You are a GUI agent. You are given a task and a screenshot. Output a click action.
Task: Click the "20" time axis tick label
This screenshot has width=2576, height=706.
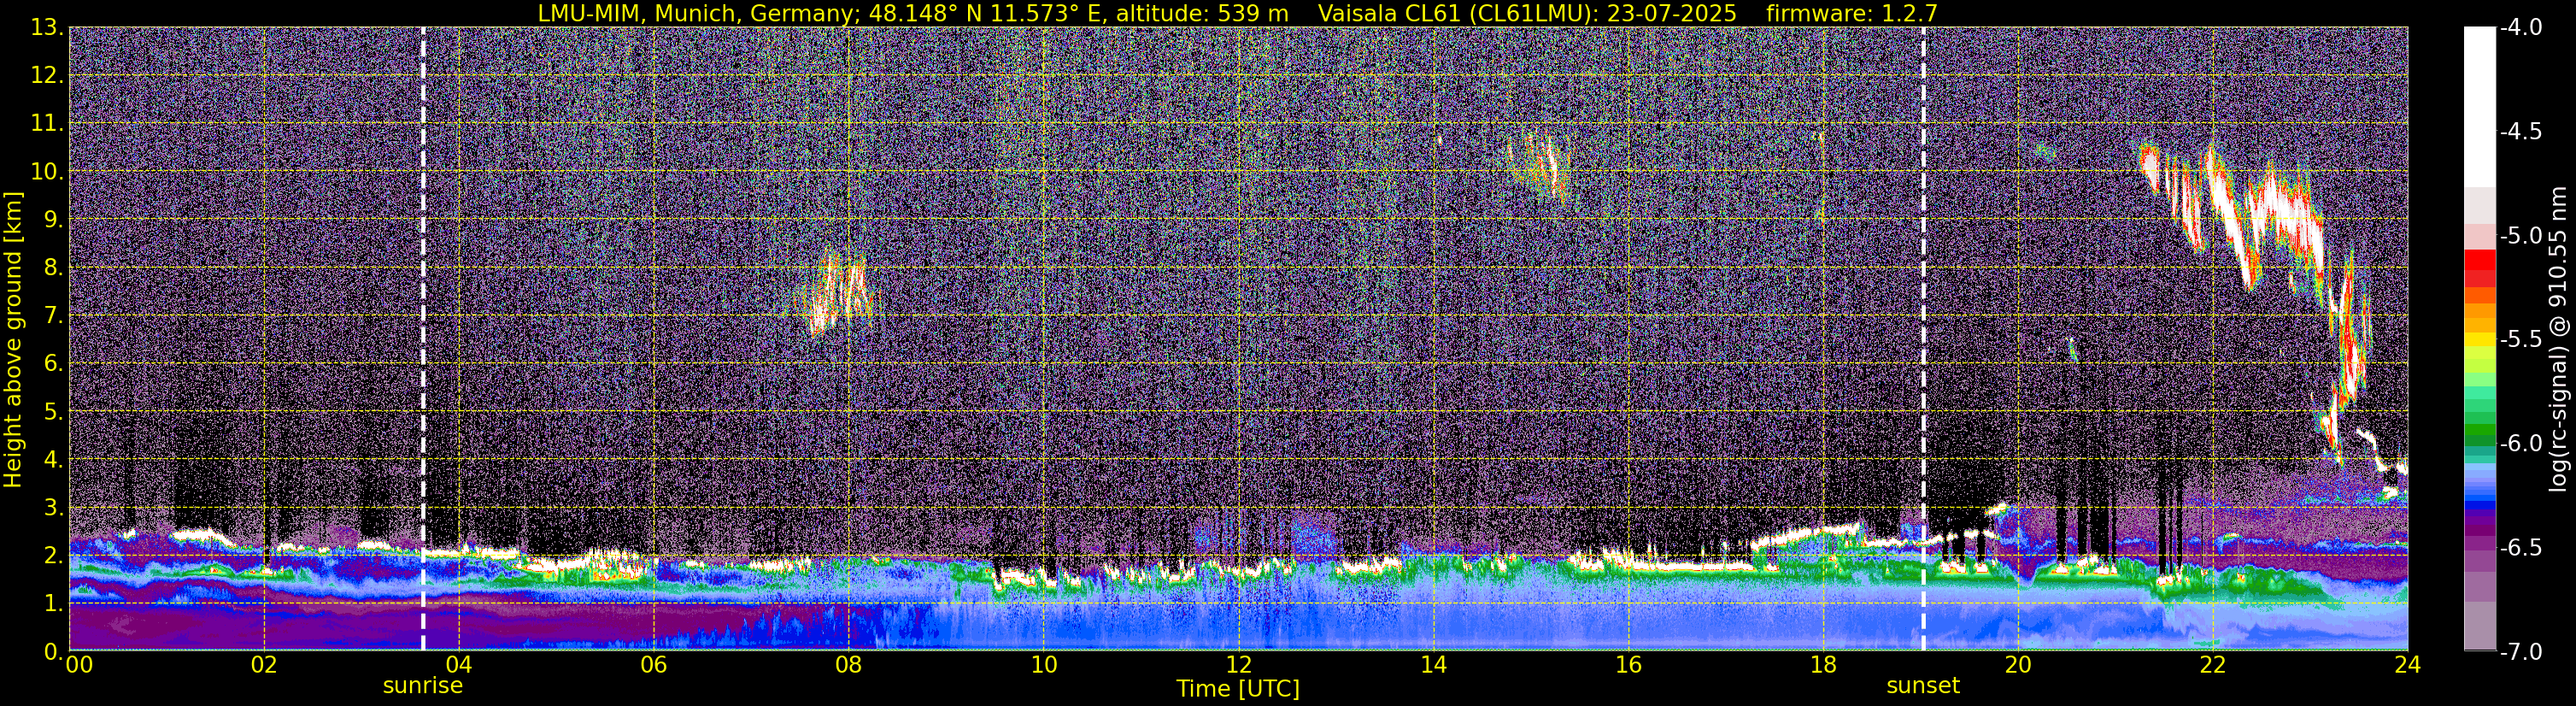(2018, 665)
